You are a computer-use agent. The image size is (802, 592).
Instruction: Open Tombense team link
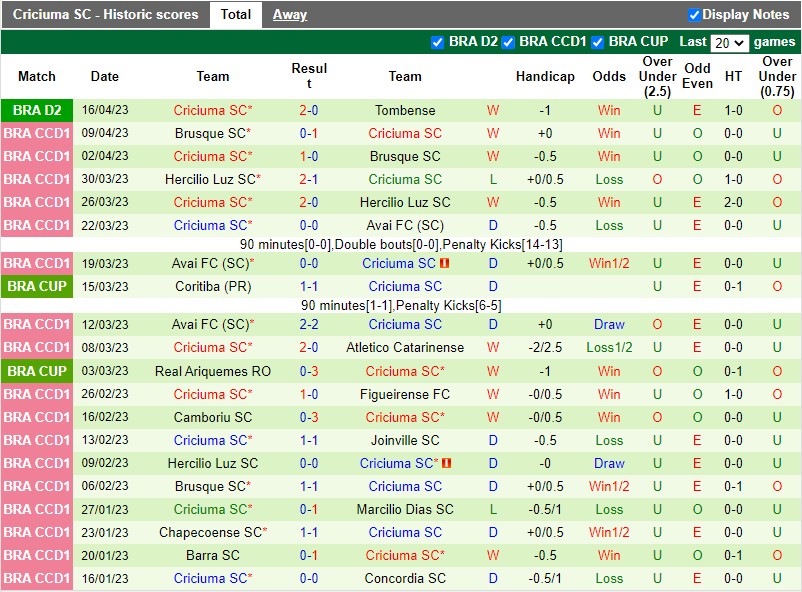point(405,111)
